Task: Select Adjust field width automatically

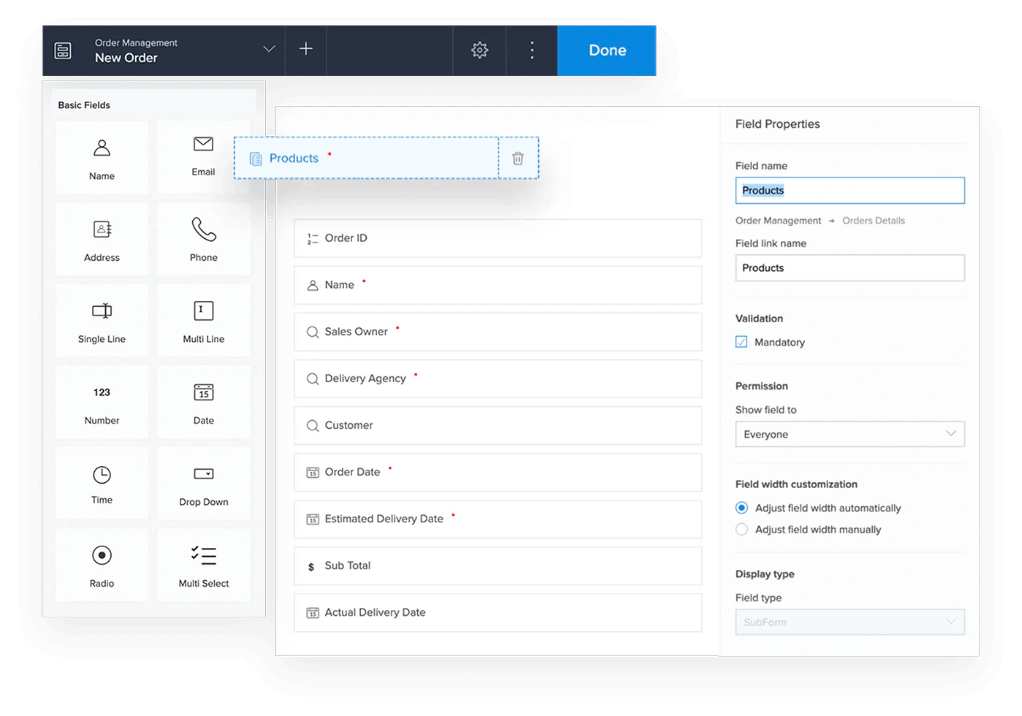Action: pos(742,508)
